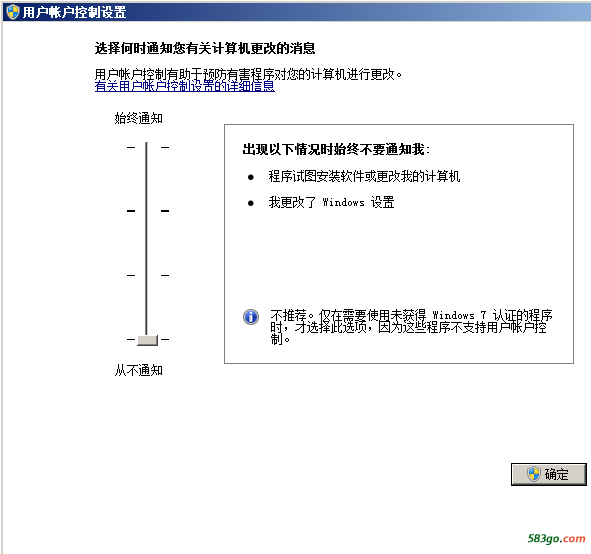Click the 始终通知 label above slider
Viewport: 591px width, 554px height.
coord(139,118)
